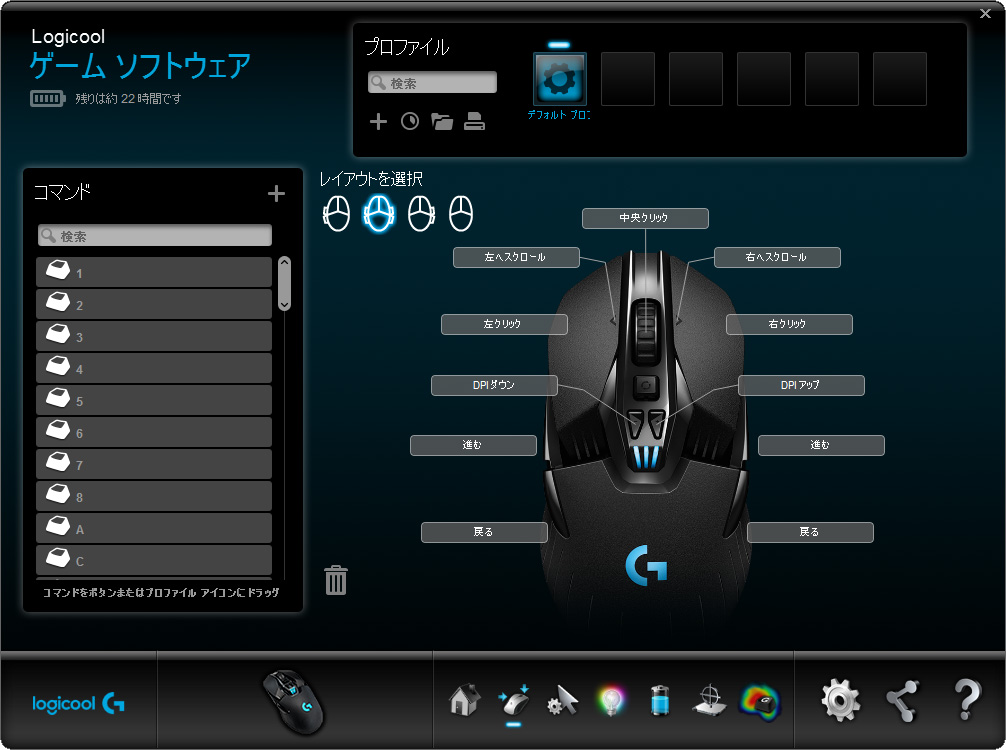Click the right 進む button label
Viewport: 1006px width, 750px height.
pos(821,445)
